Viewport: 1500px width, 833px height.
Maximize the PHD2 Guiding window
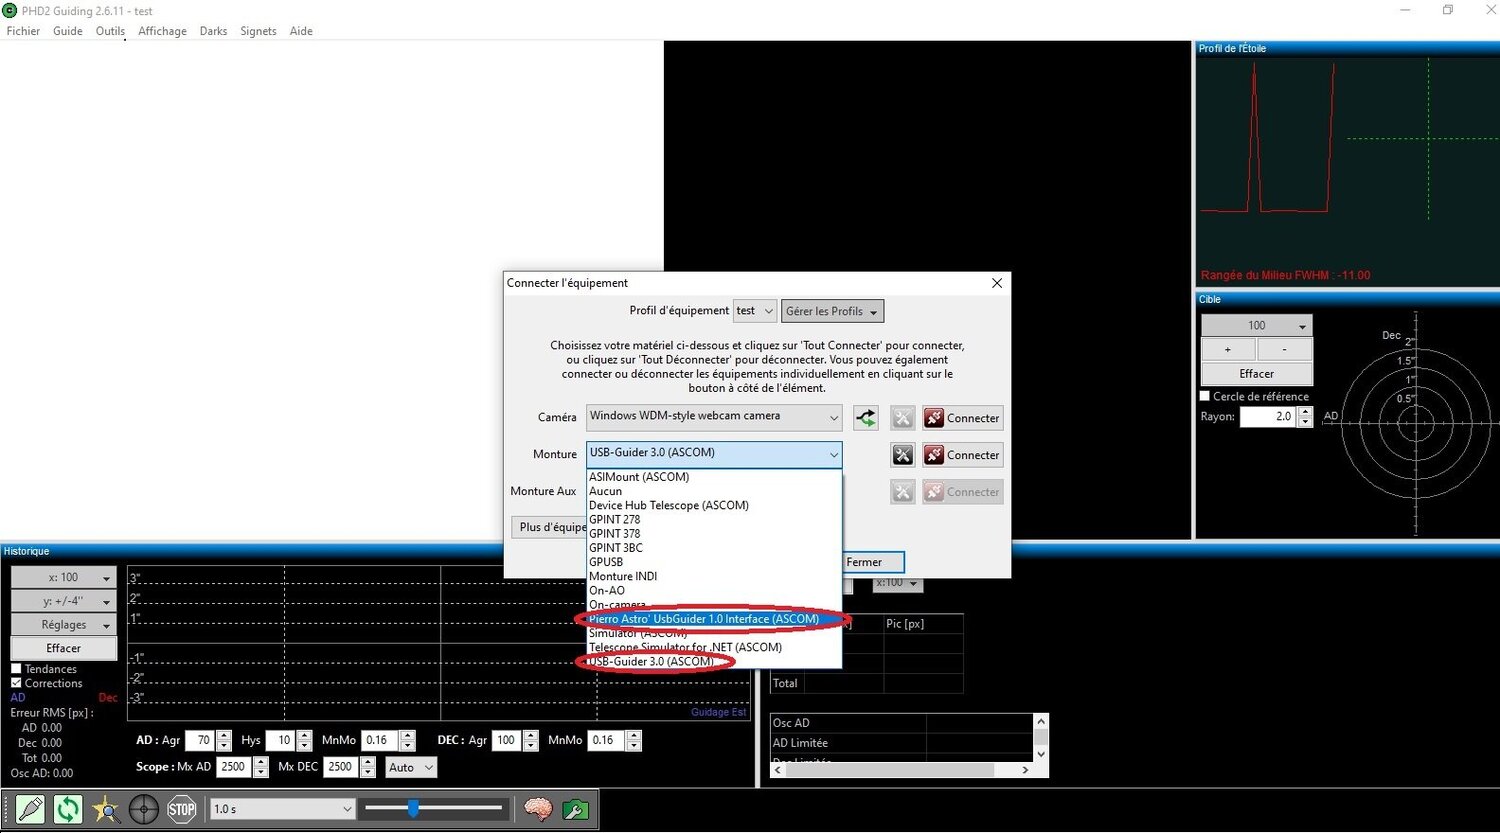1448,10
